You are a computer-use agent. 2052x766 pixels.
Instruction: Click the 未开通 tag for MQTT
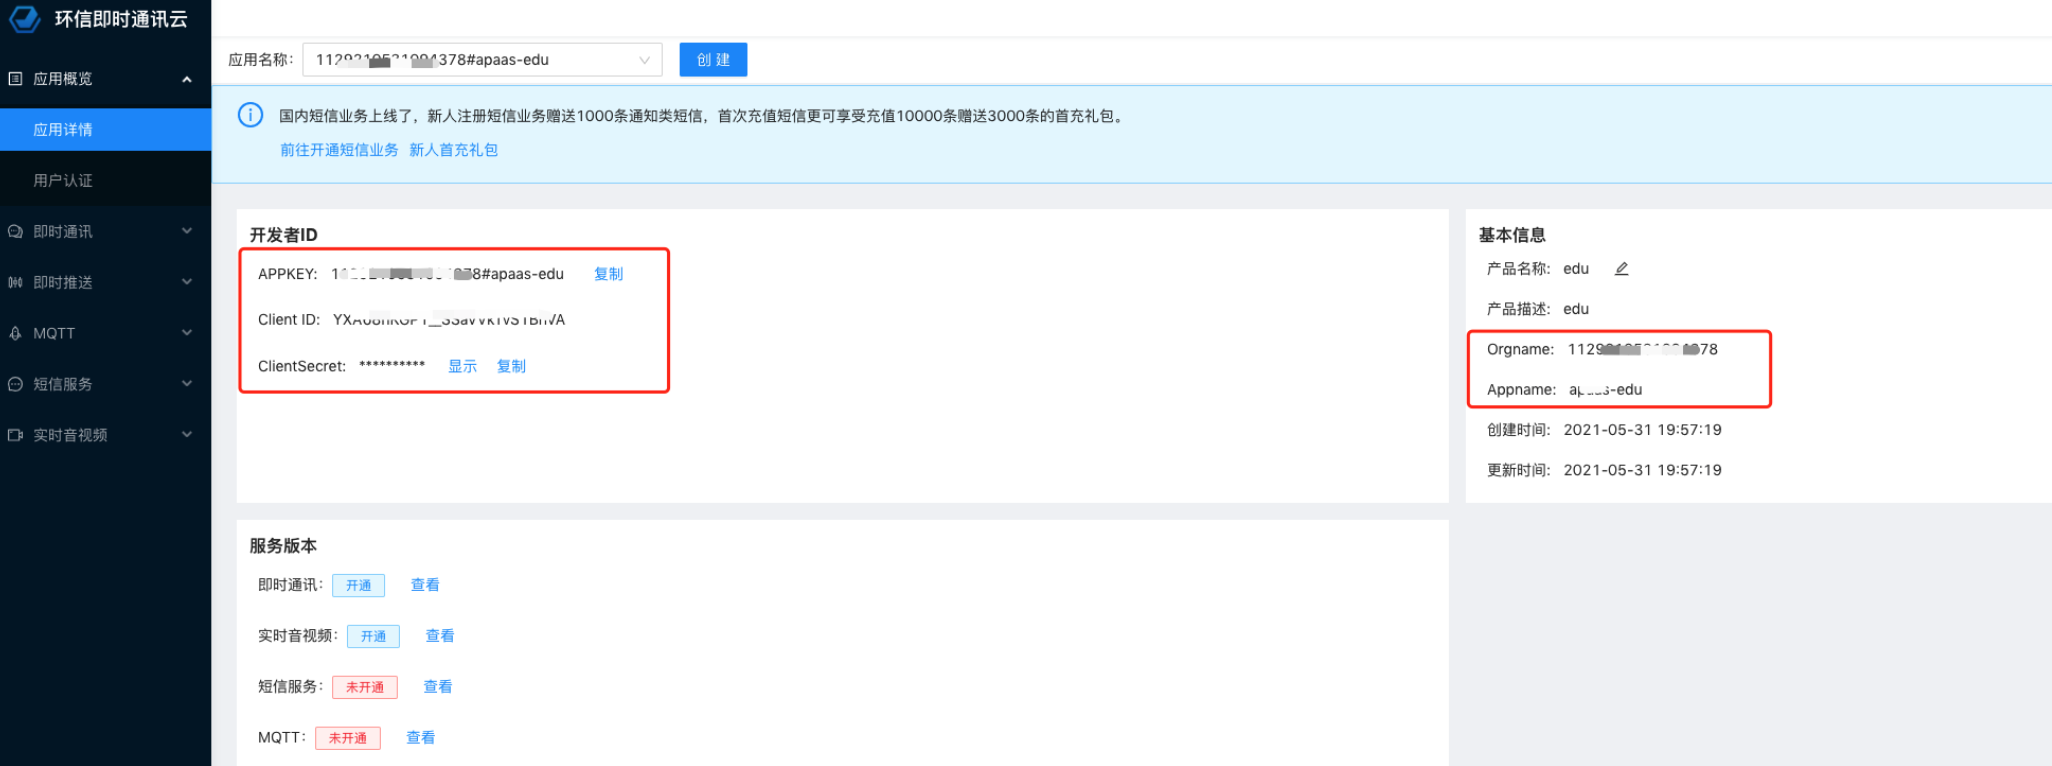pos(348,738)
